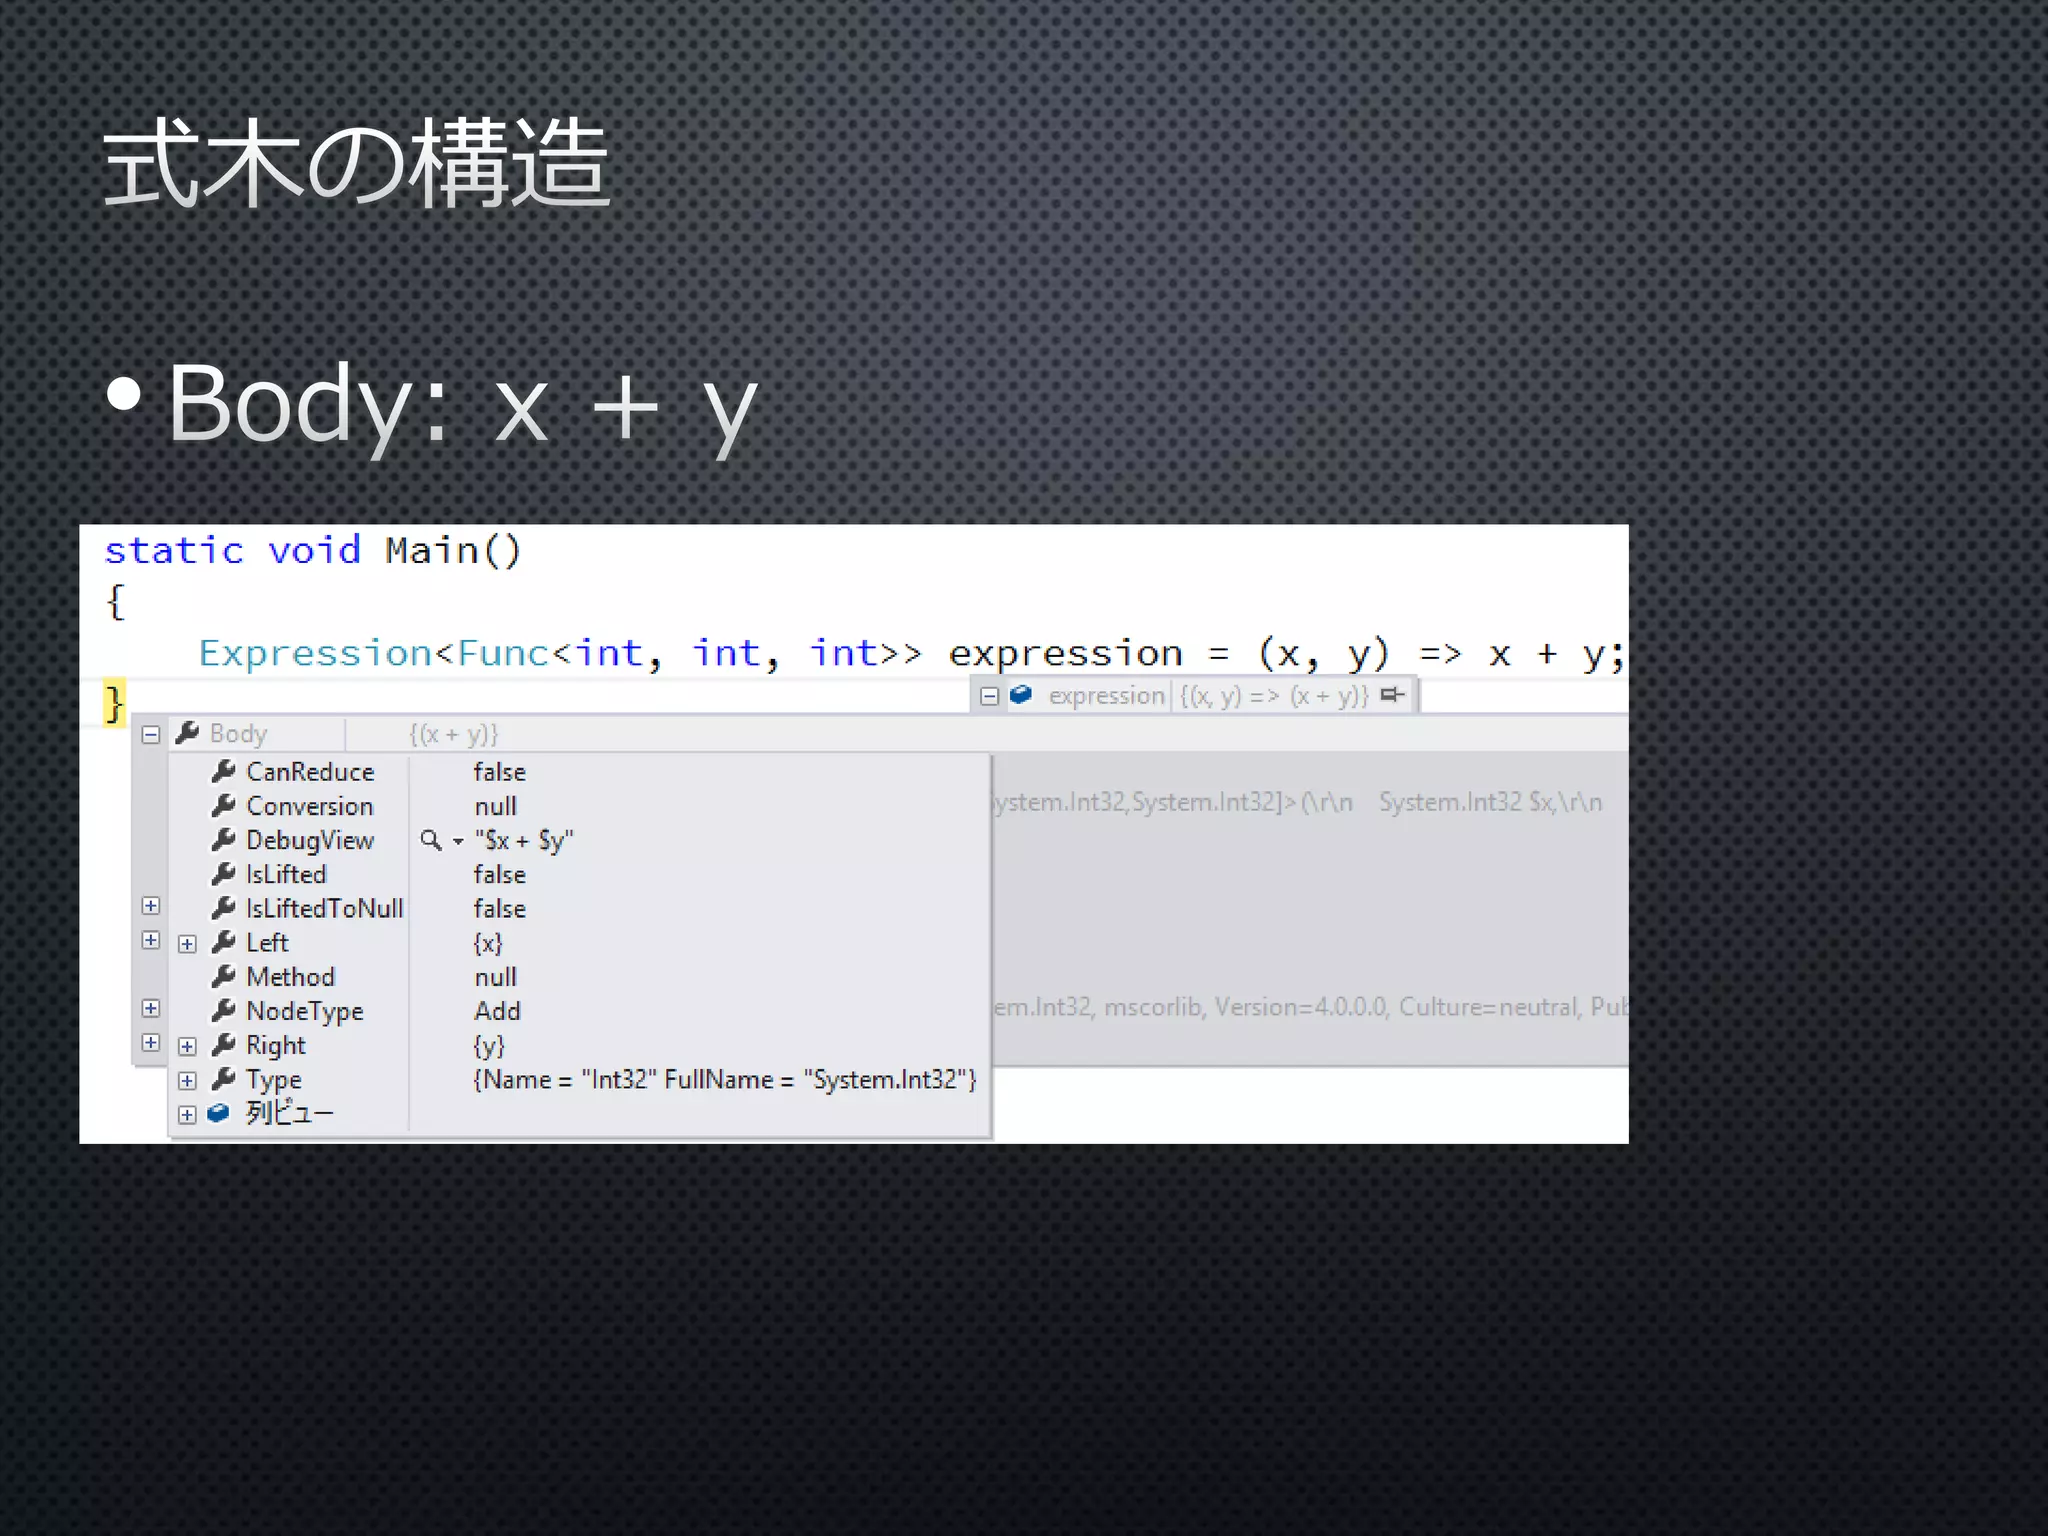
Task: Click the wrench icon beside CanReduce
Action: tap(224, 772)
